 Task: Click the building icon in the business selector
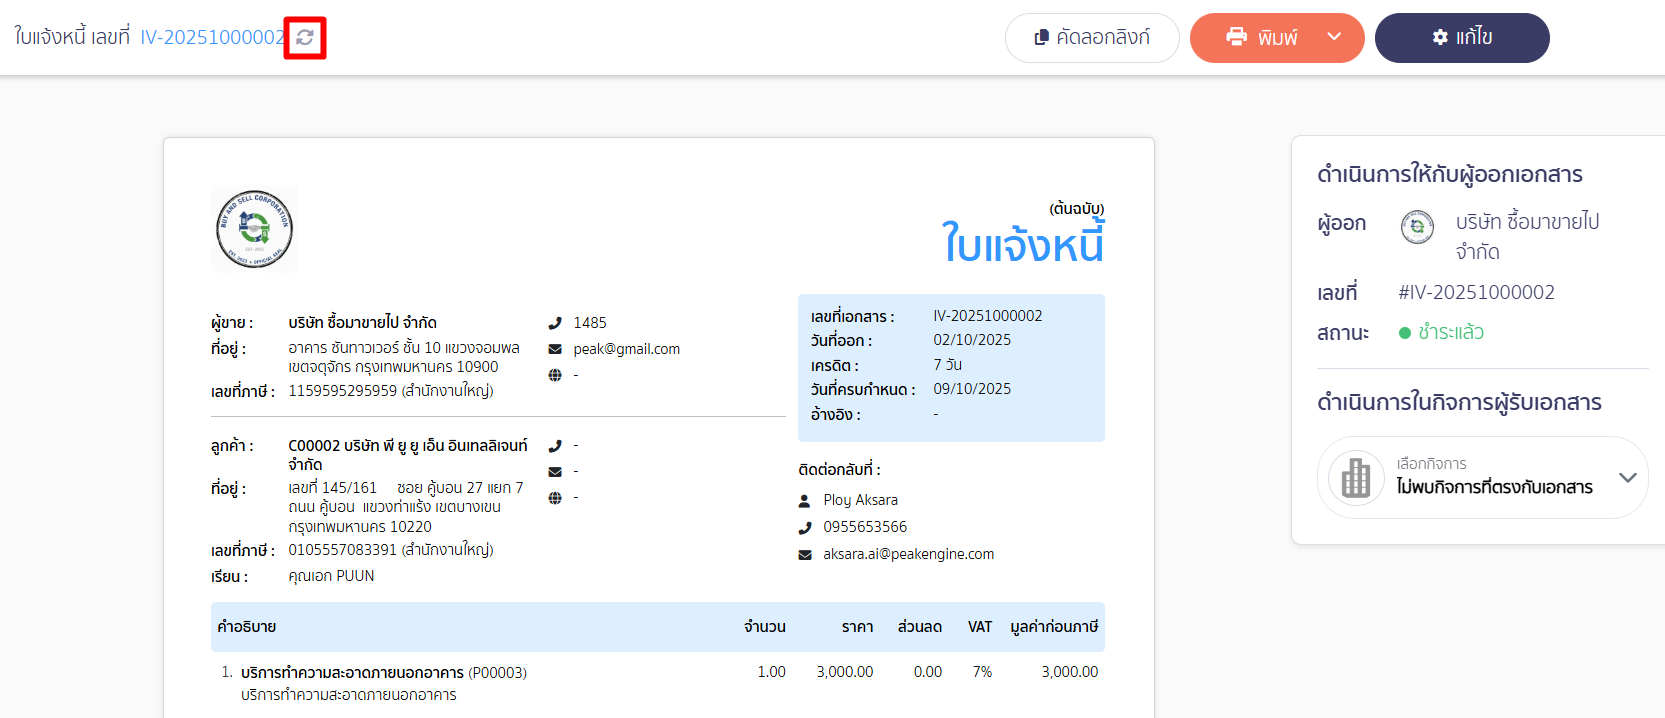click(x=1356, y=478)
